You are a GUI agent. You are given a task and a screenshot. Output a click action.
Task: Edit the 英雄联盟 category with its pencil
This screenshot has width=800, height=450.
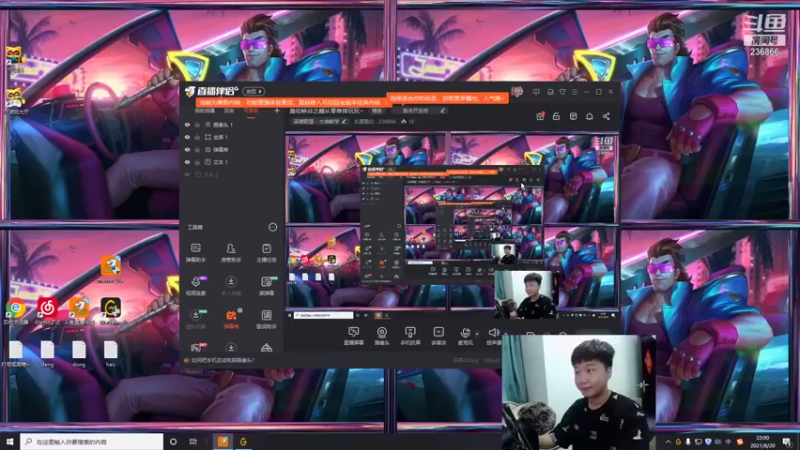[344, 121]
